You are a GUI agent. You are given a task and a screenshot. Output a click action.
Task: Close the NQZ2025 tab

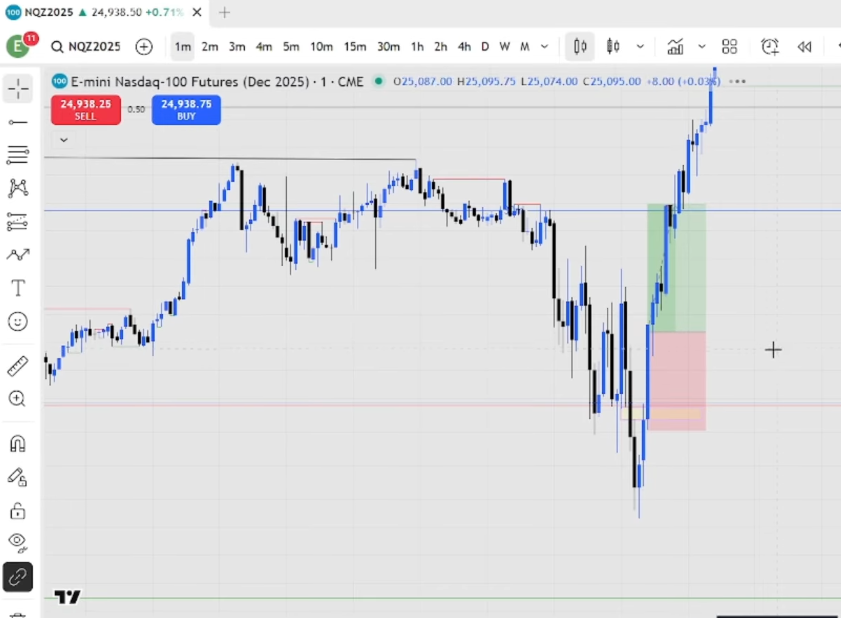[197, 12]
